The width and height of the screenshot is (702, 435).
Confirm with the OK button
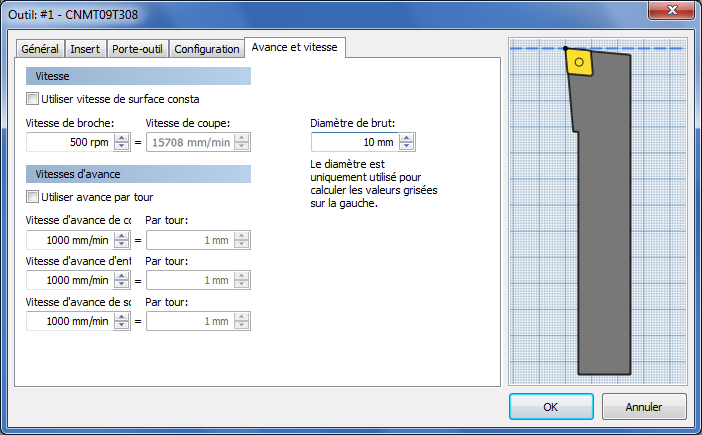click(x=551, y=407)
